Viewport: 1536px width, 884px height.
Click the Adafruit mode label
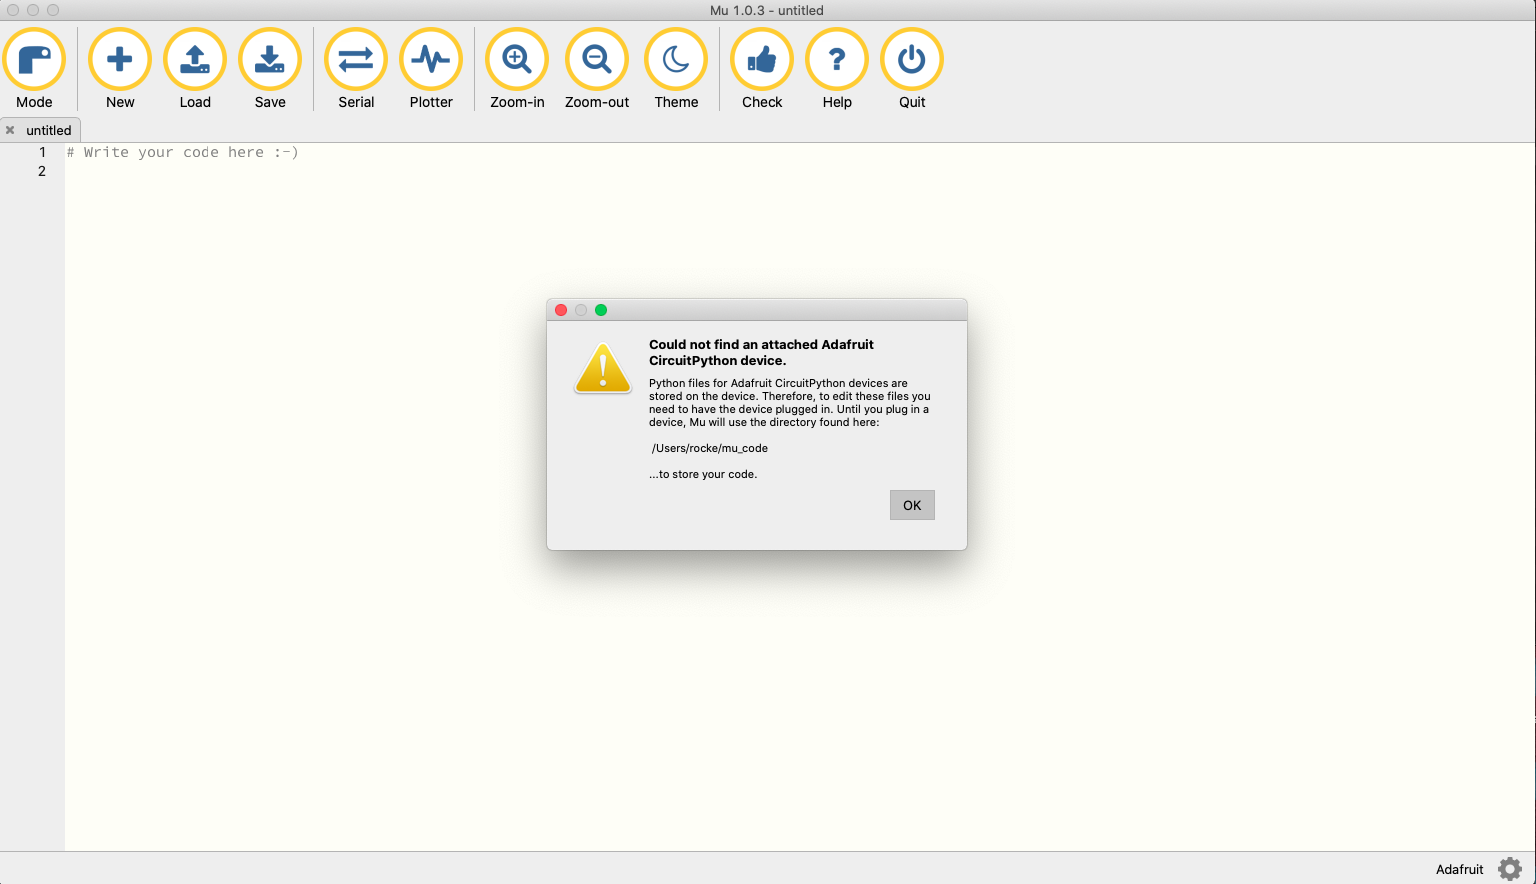coord(1459,869)
